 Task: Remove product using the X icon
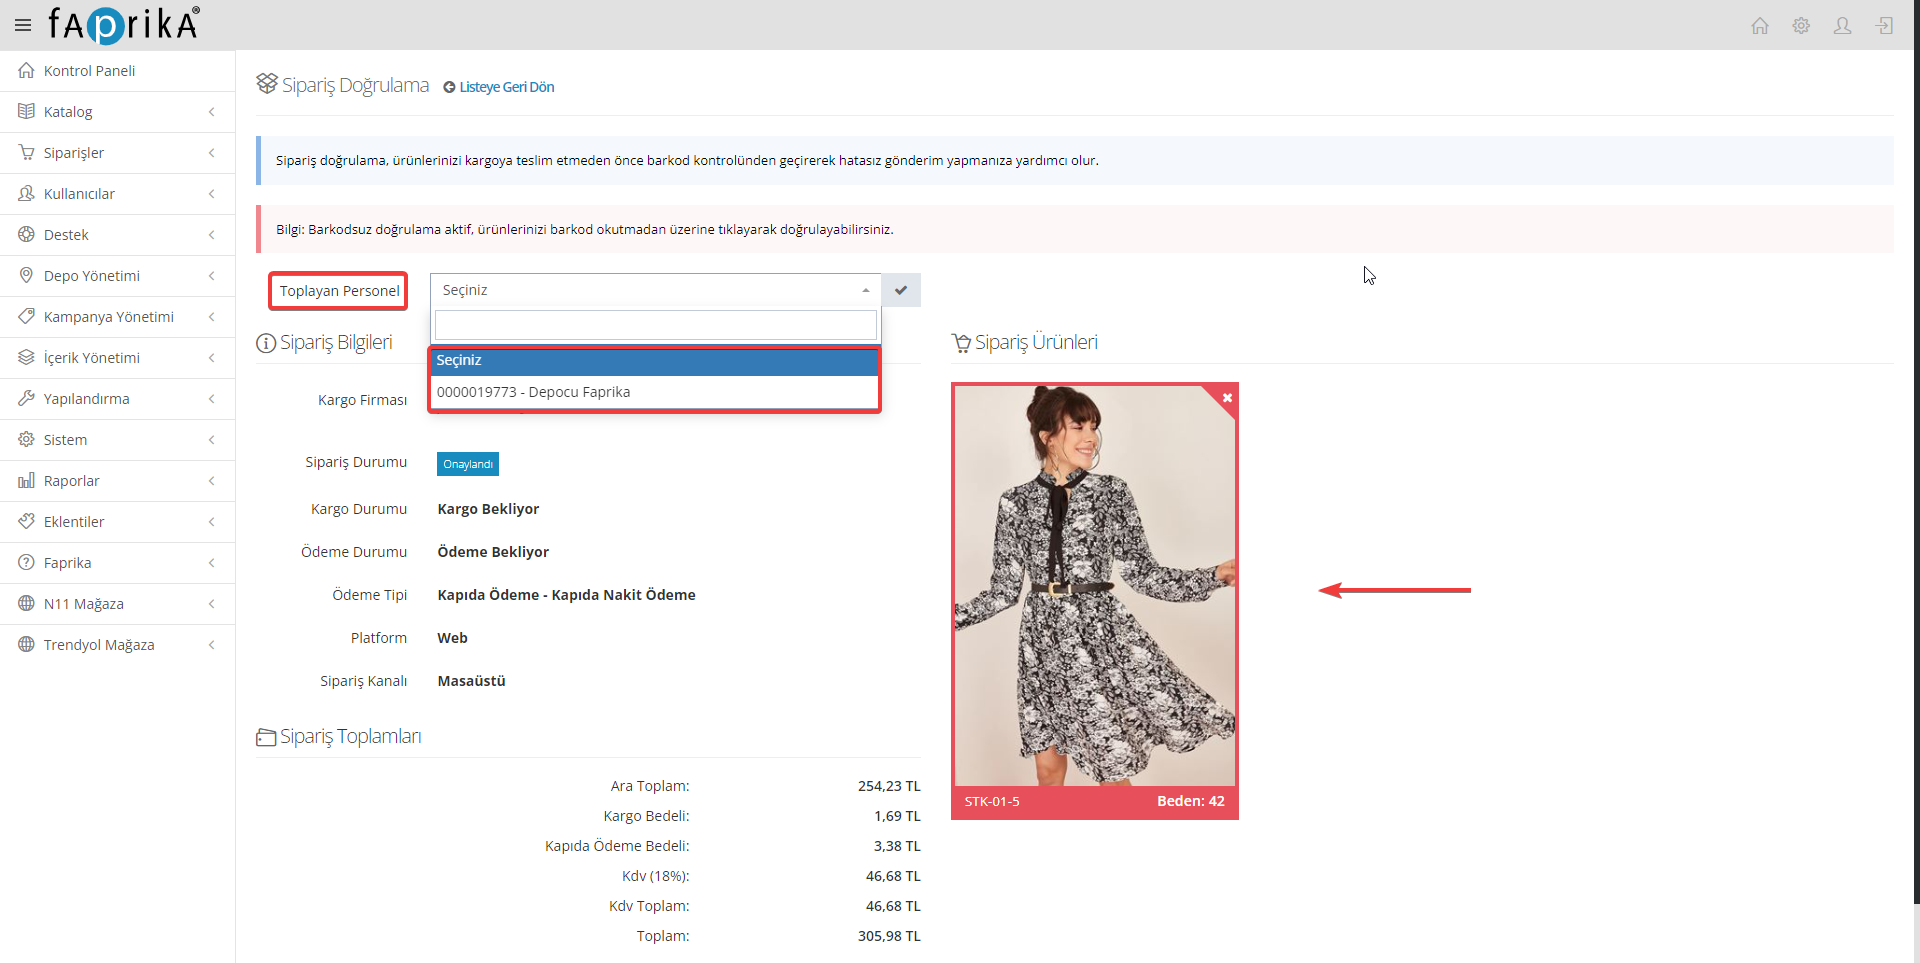click(1227, 398)
